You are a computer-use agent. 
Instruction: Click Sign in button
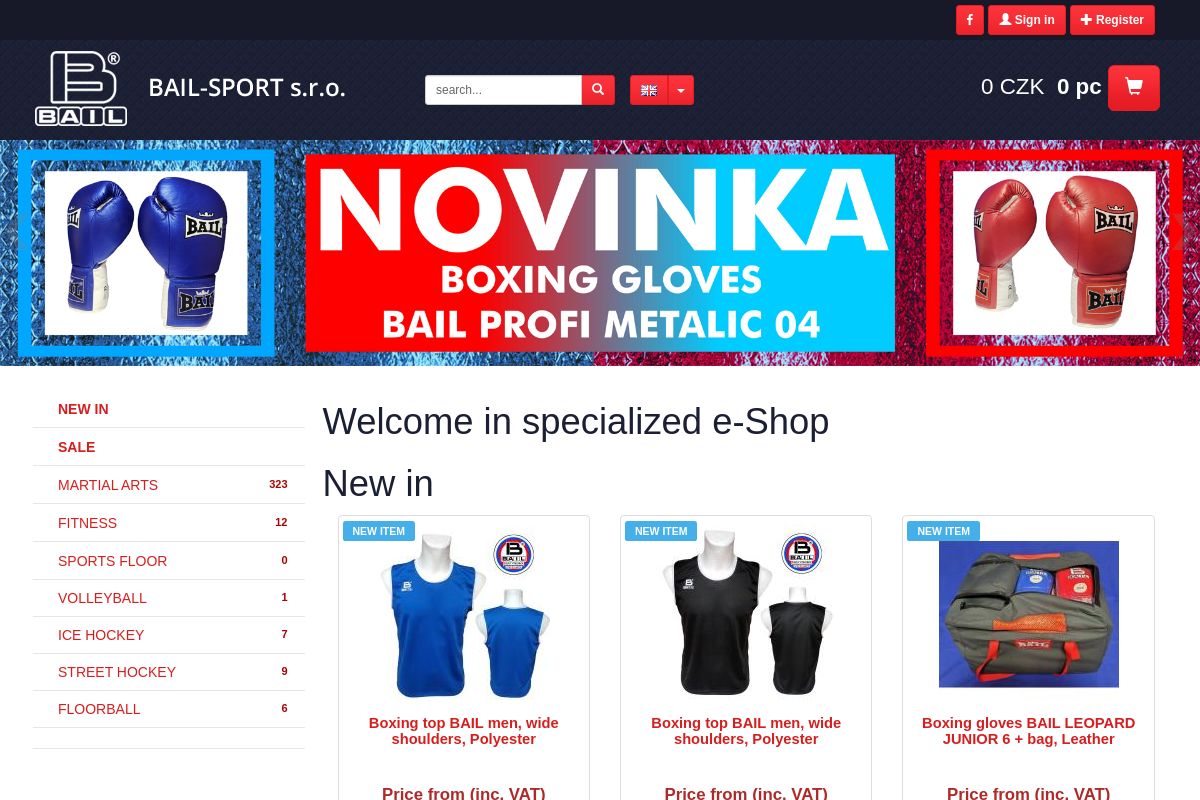point(1027,20)
